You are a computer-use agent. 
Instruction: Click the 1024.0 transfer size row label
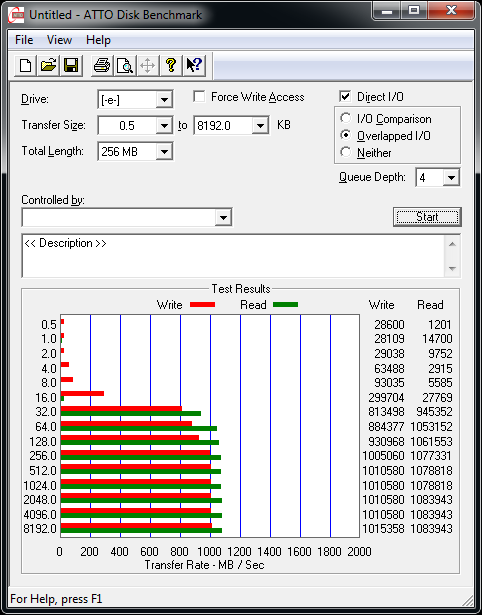pos(40,486)
